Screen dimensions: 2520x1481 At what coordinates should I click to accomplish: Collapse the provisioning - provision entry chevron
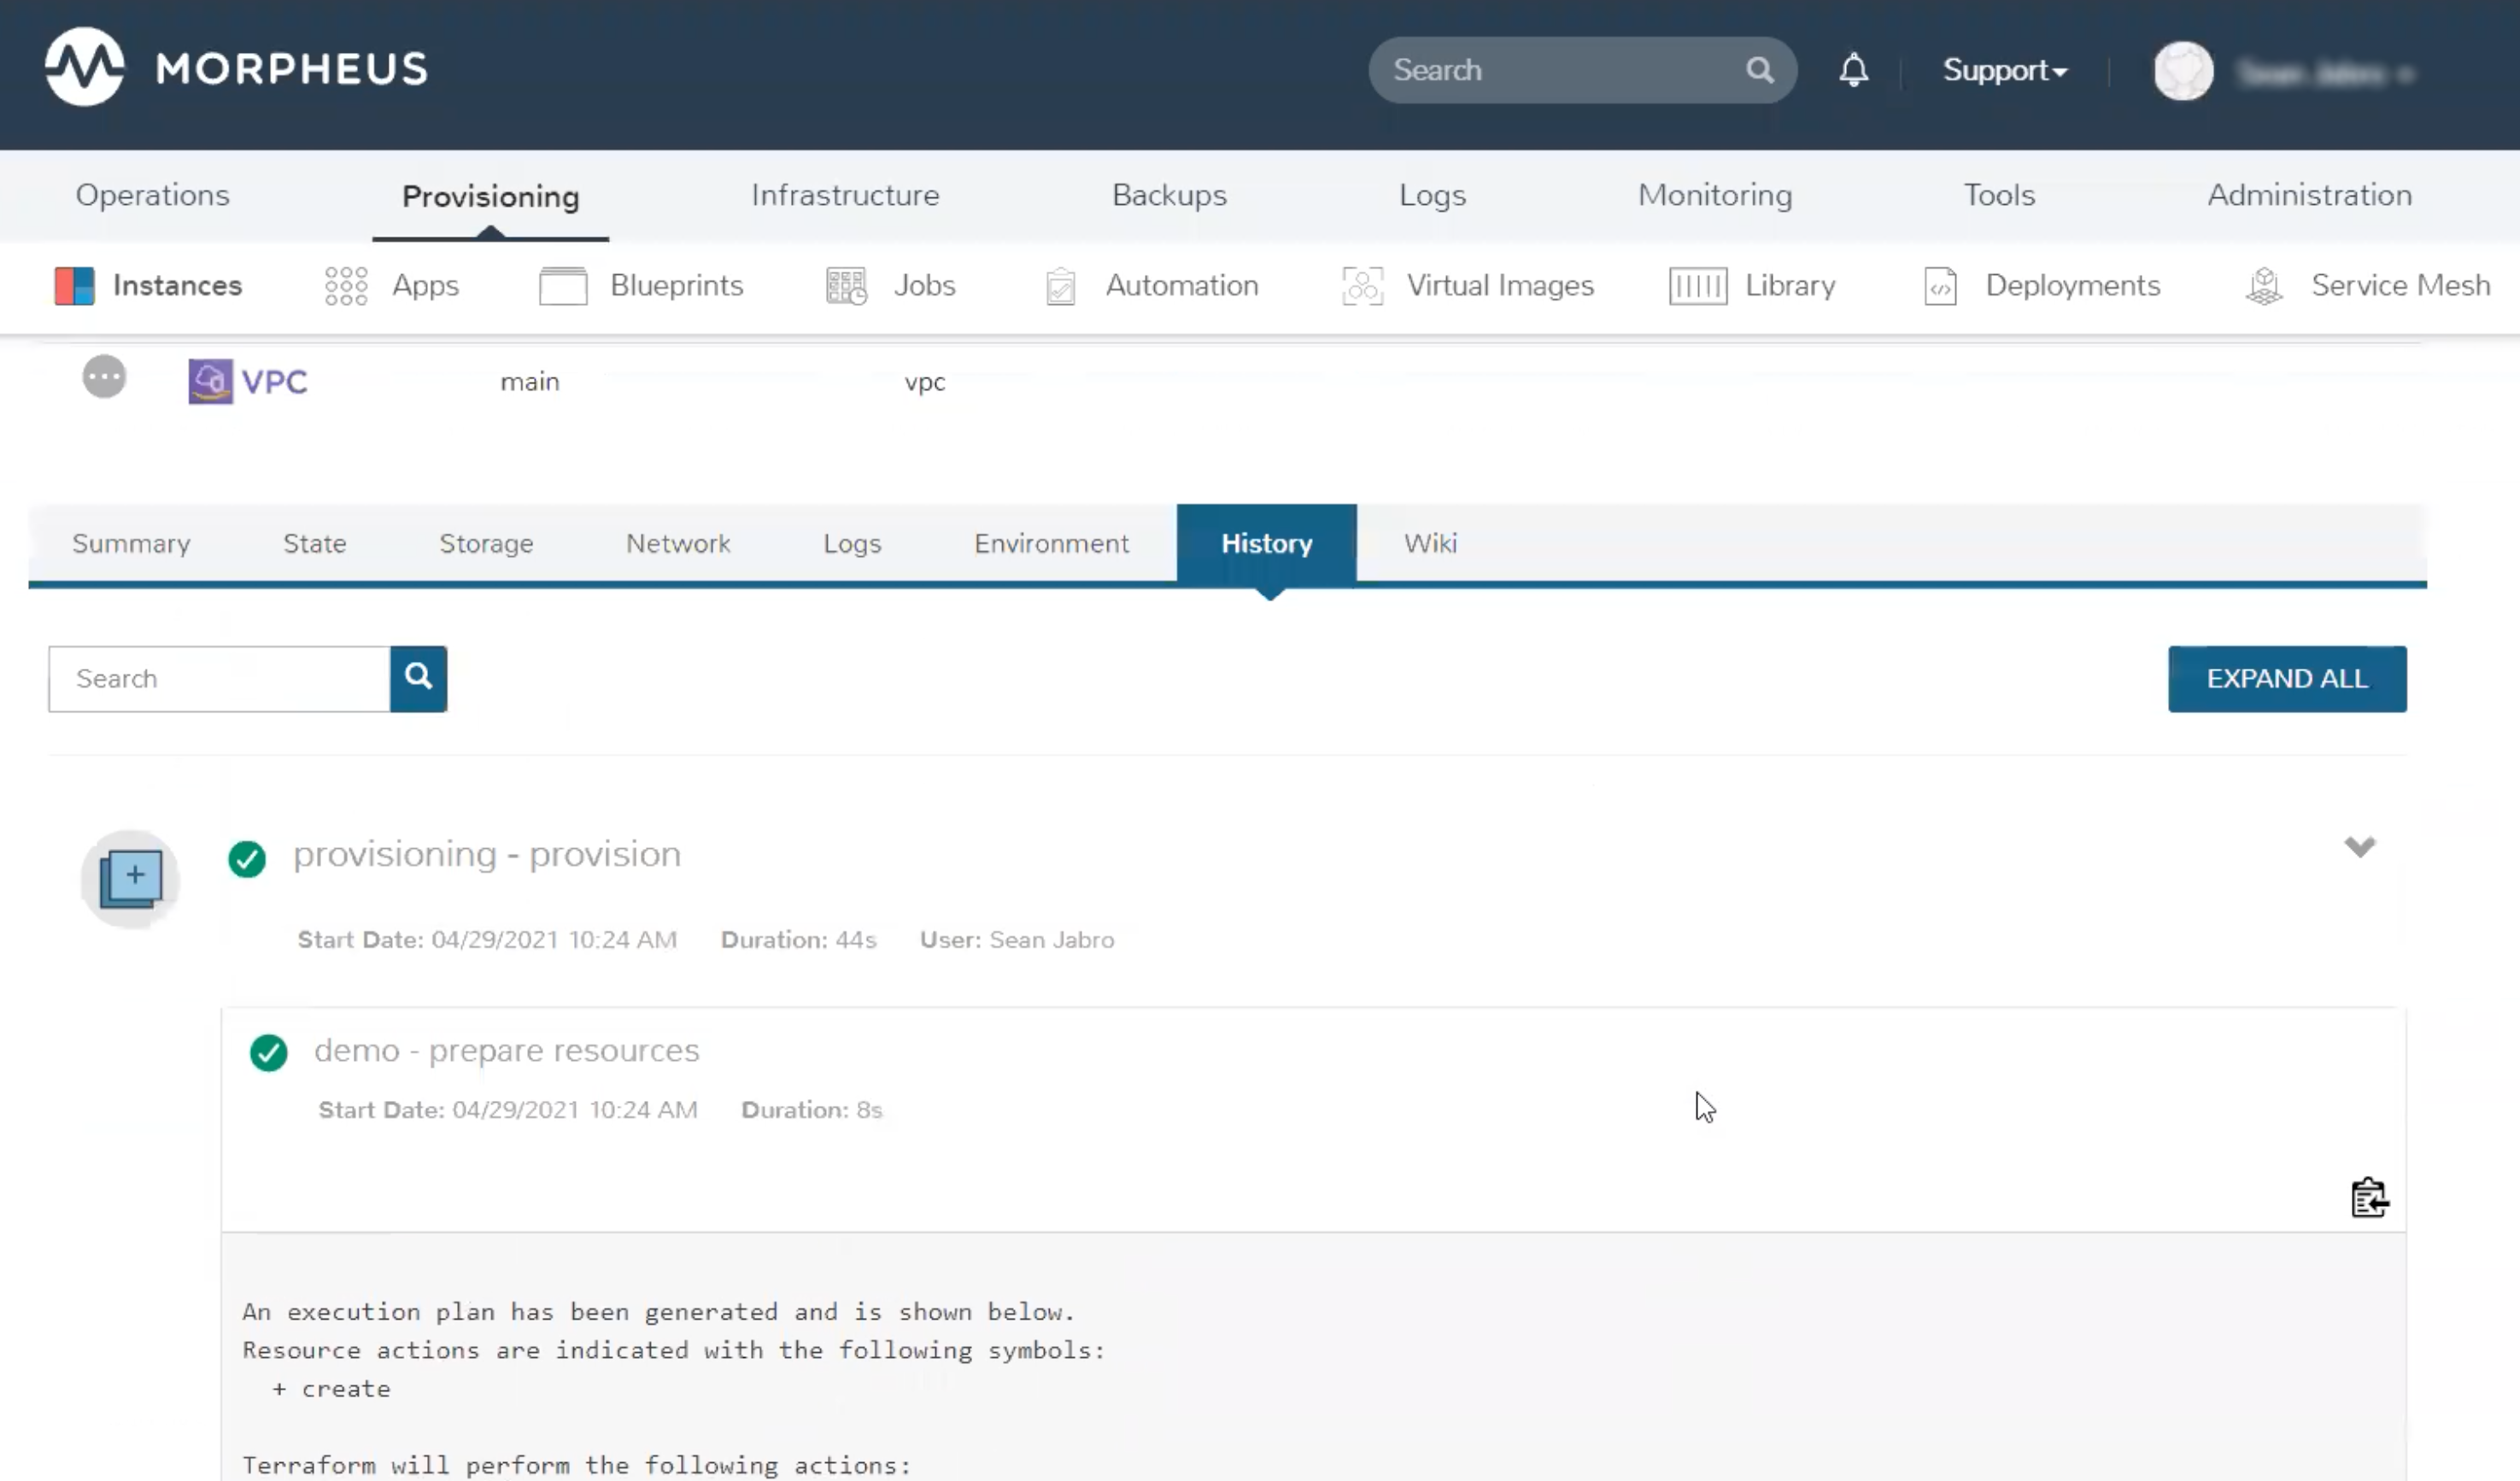(x=2359, y=847)
